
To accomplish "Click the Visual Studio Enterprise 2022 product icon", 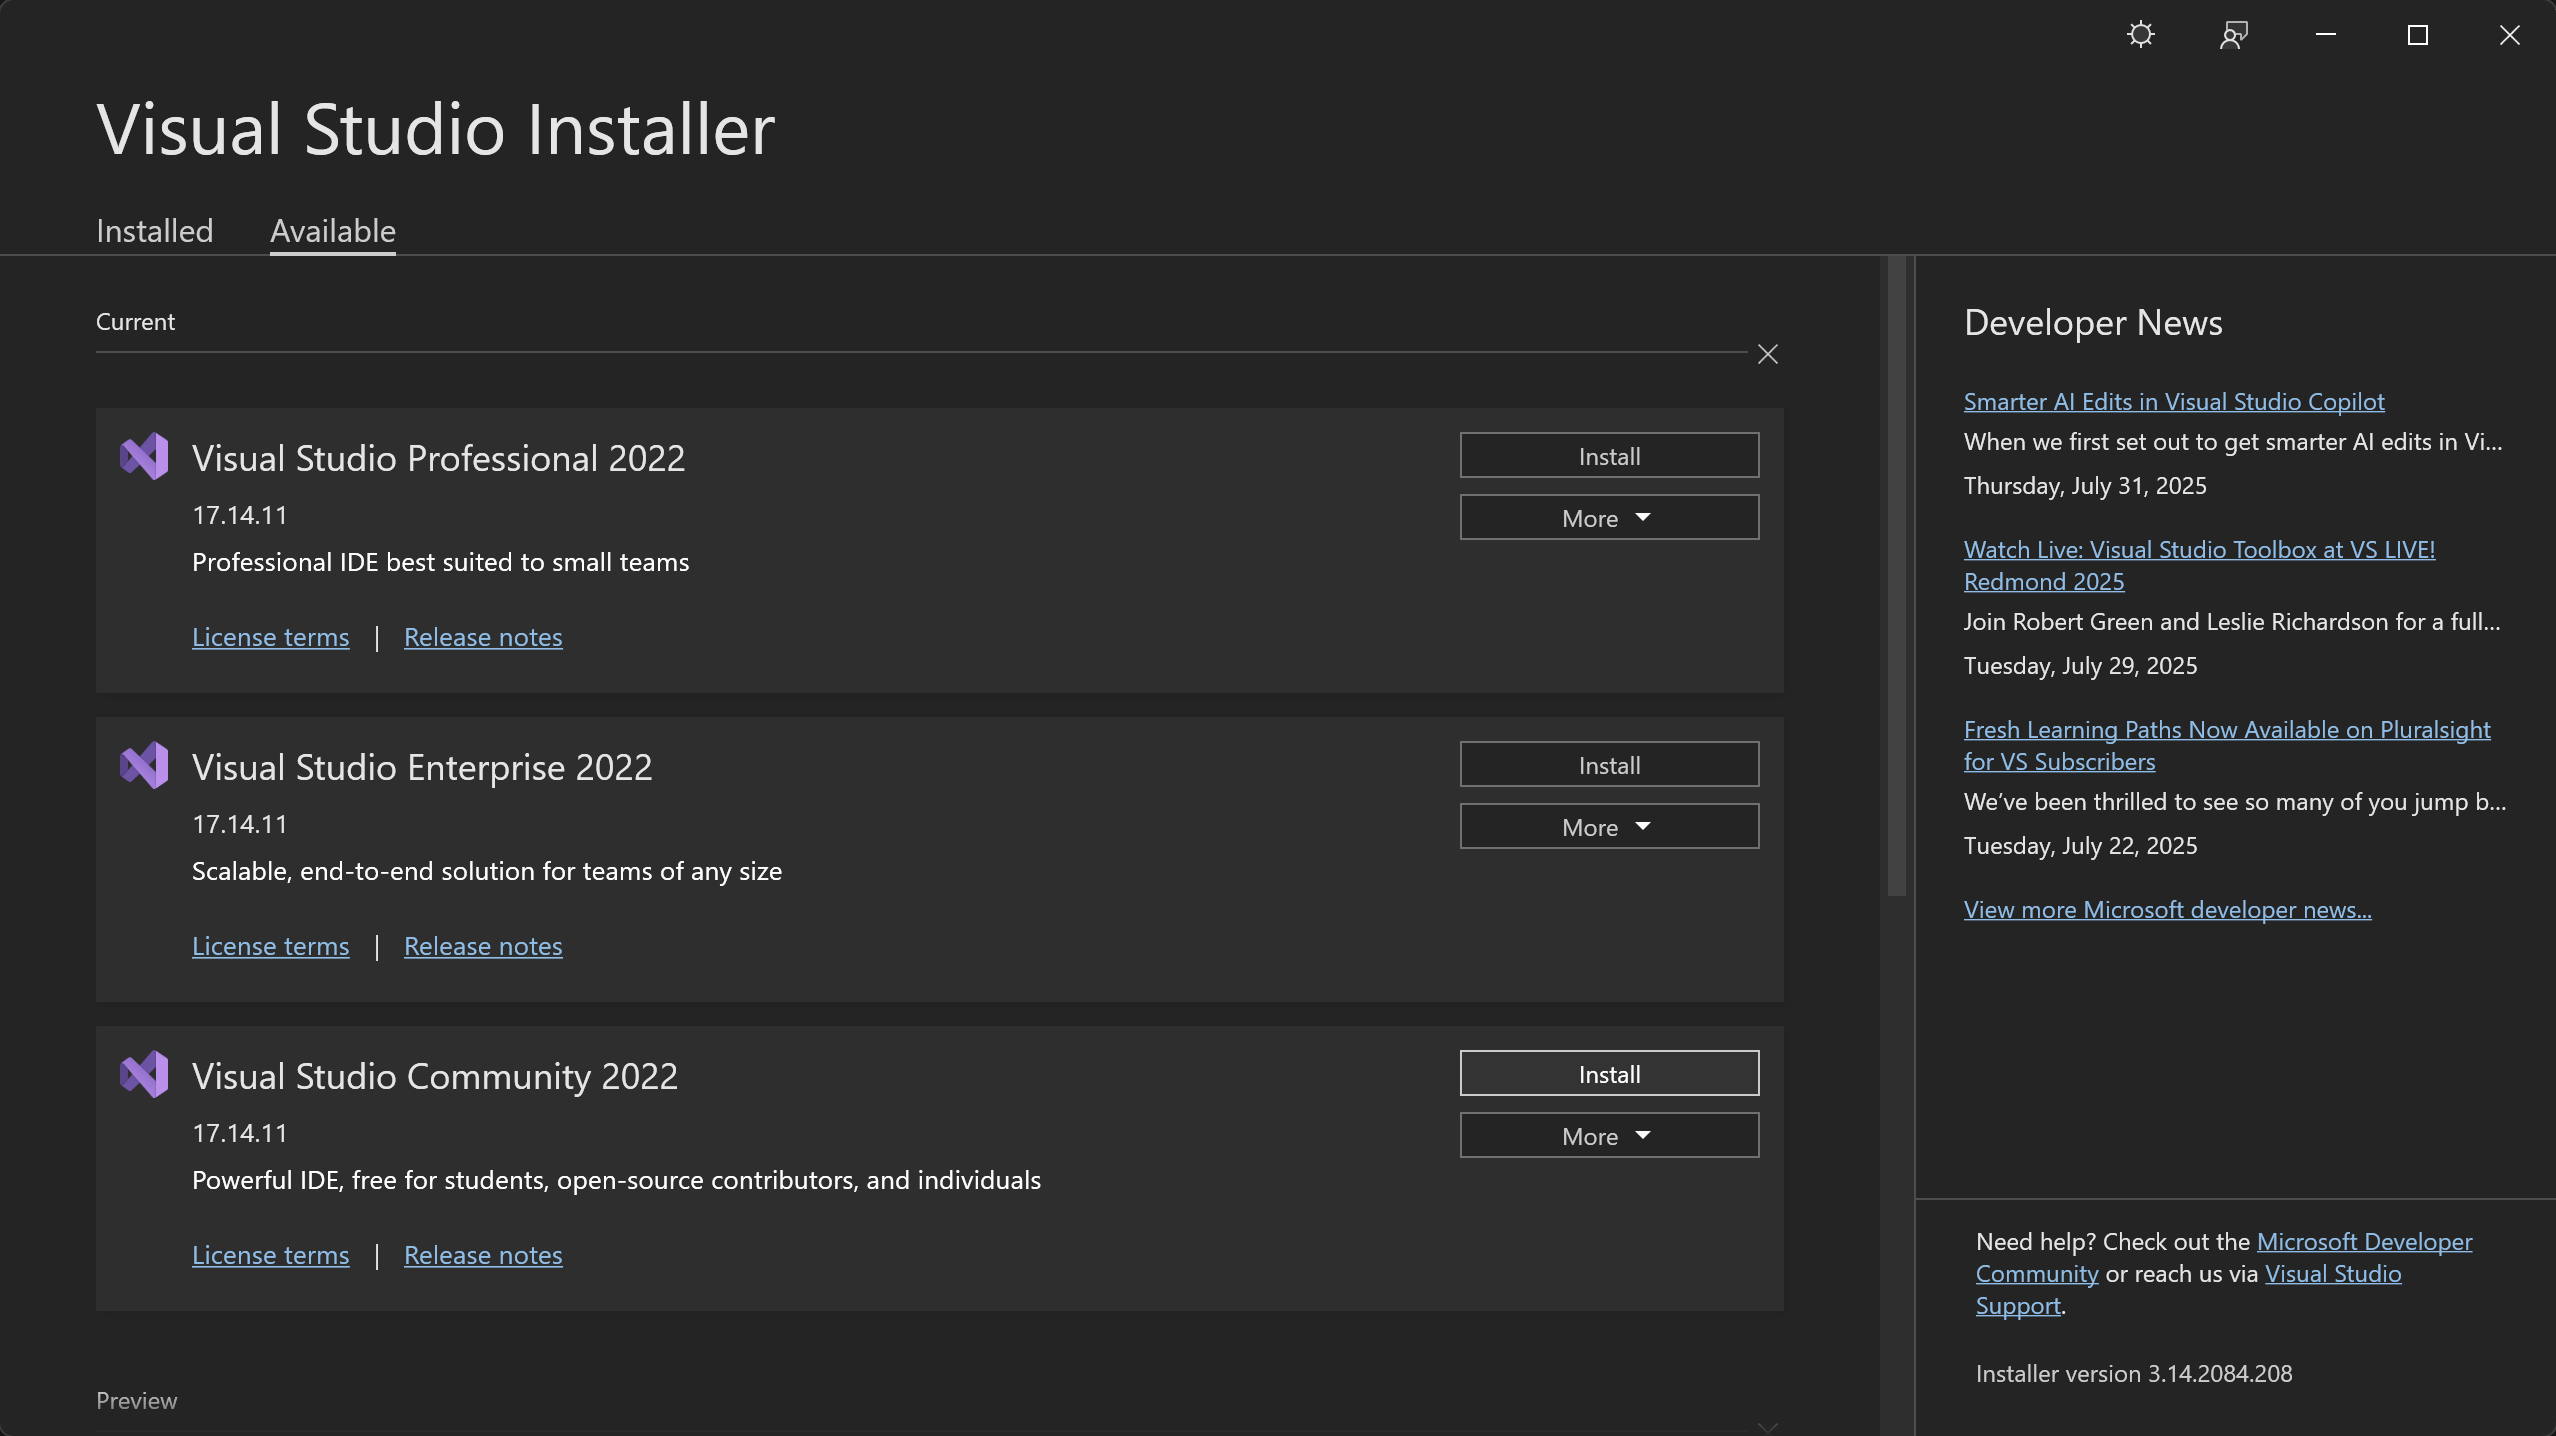I will 143,765.
